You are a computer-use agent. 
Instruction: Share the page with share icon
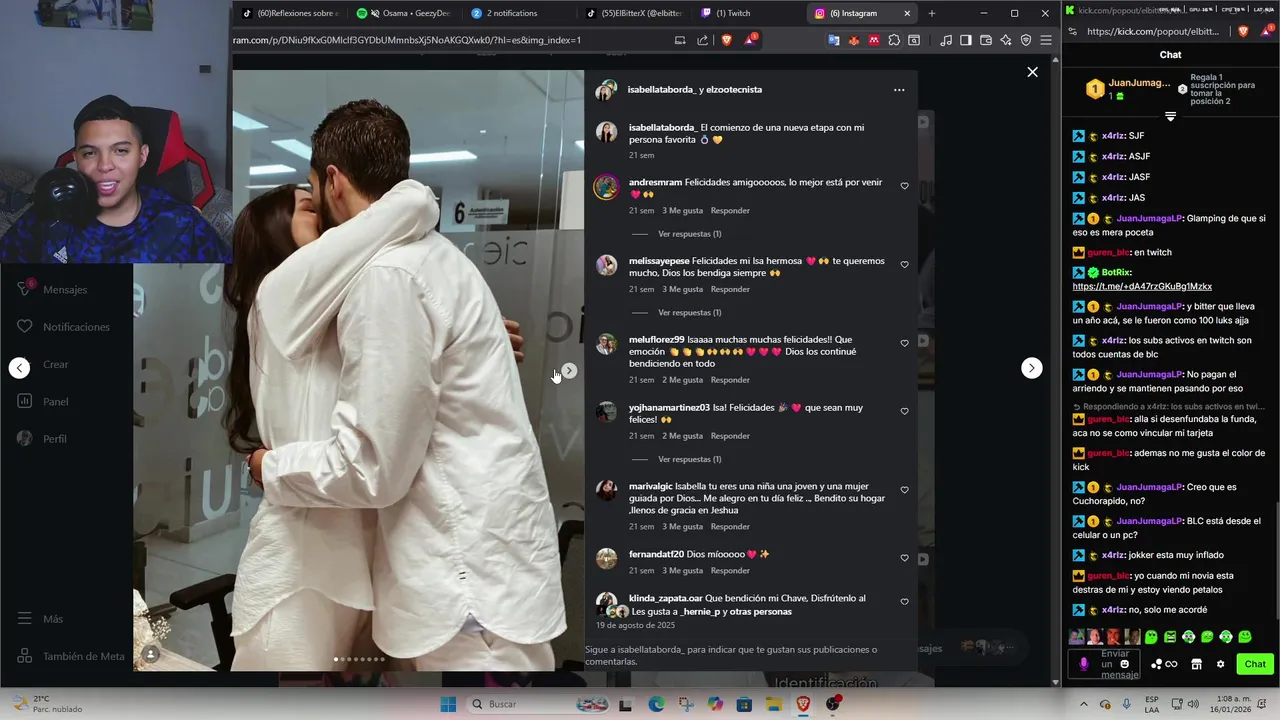pyautogui.click(x=702, y=40)
